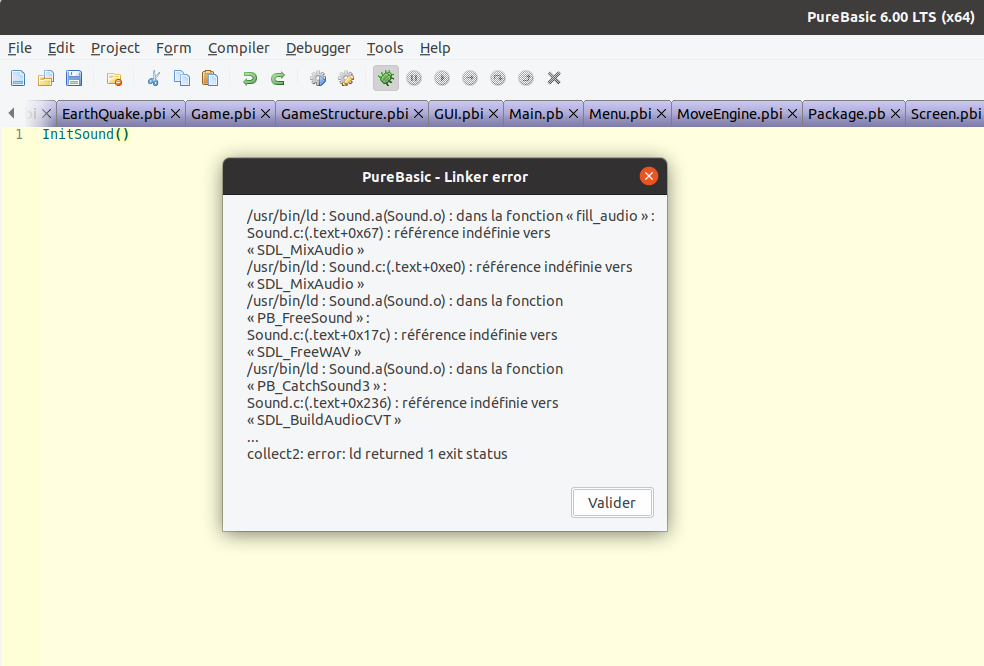The height and width of the screenshot is (666, 984).
Task: Close the EarthQuake.pbi tab
Action: coord(176,114)
